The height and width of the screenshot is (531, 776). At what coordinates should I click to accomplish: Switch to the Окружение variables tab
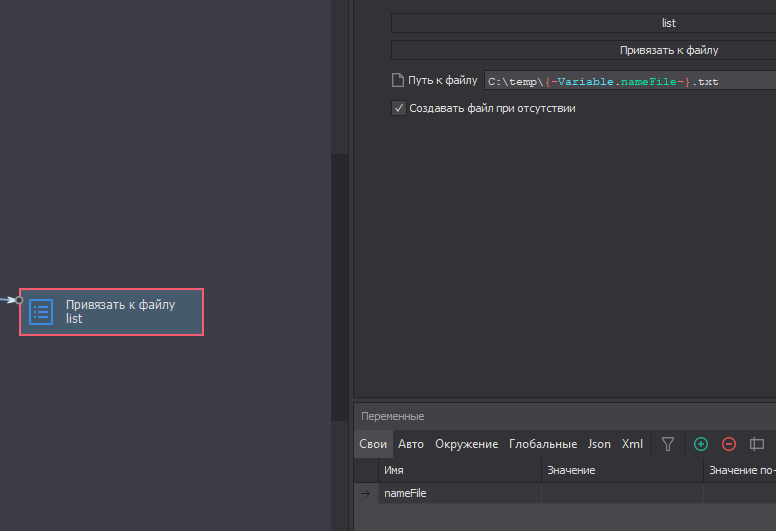466,444
